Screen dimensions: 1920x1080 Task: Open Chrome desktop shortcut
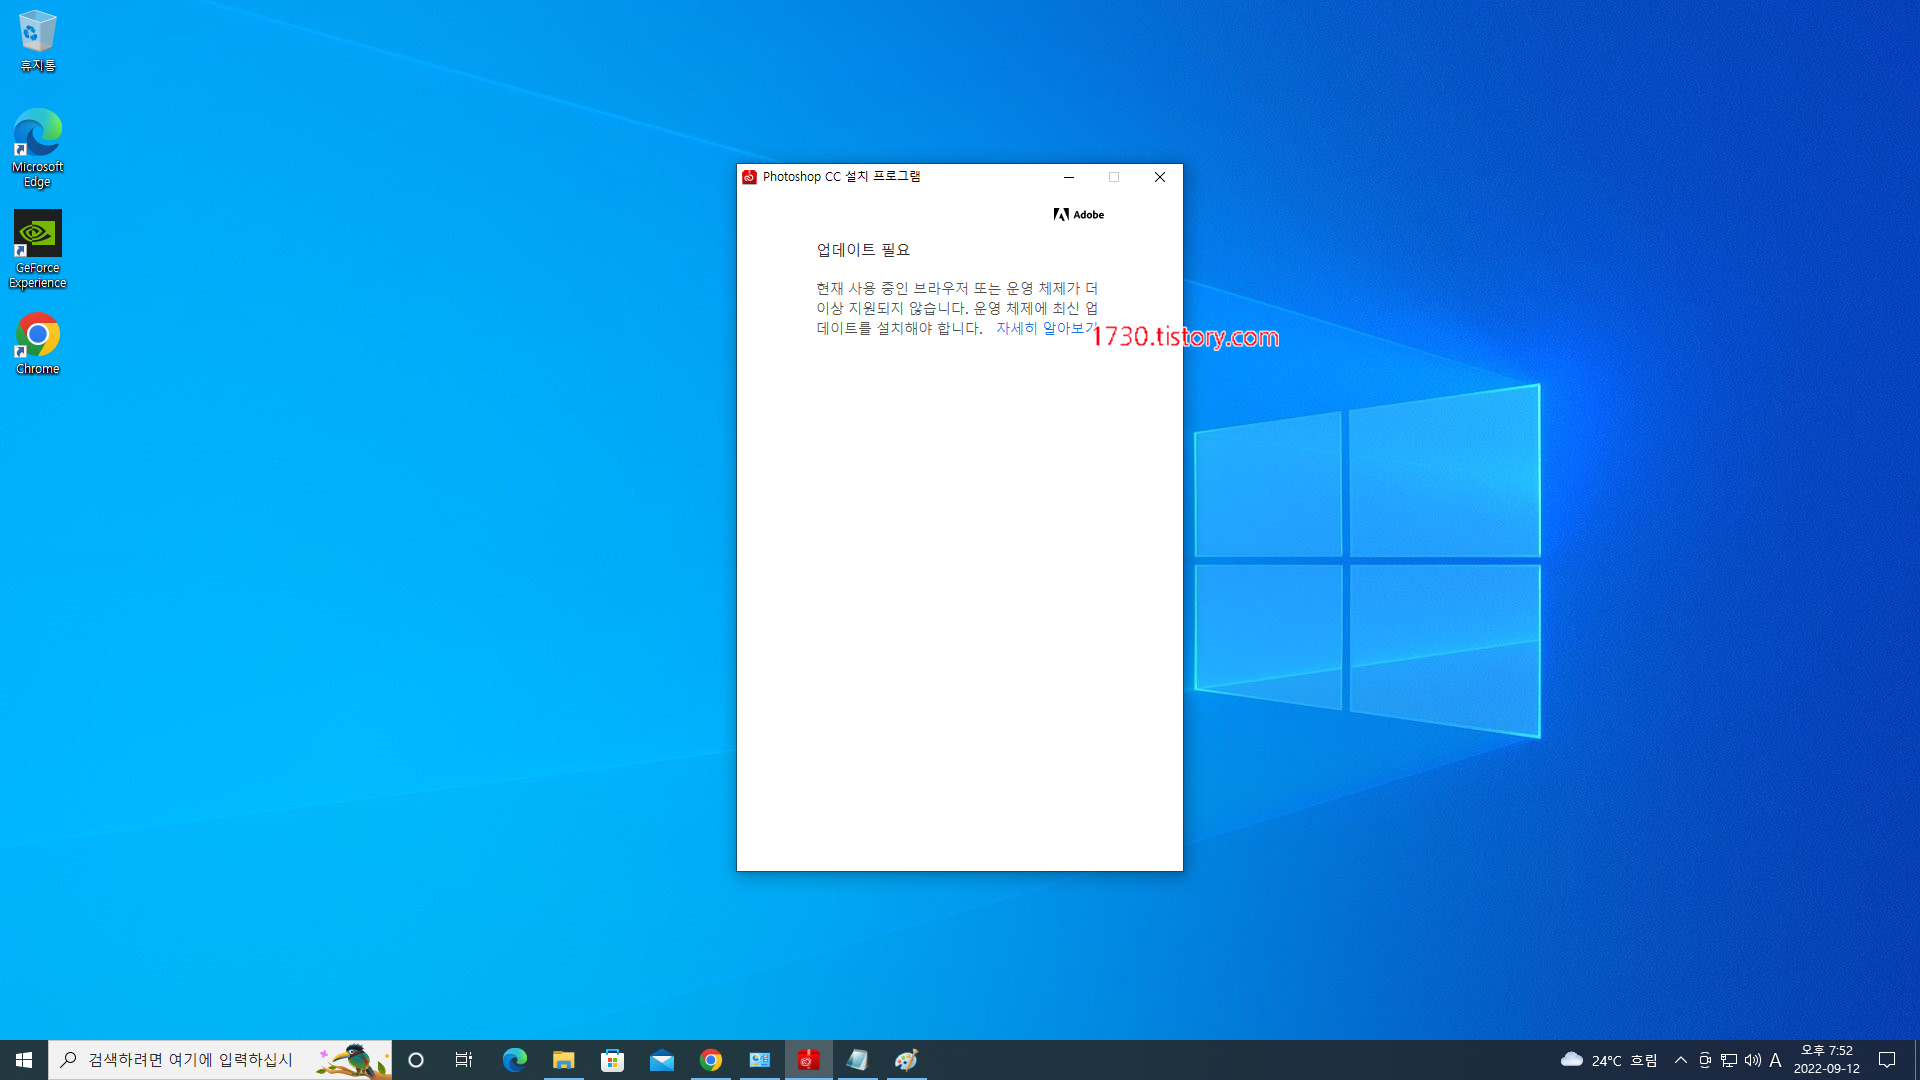click(x=38, y=343)
